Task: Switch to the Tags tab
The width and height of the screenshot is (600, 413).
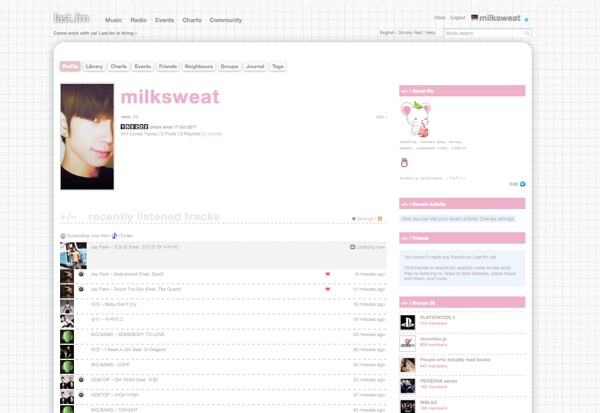Action: click(278, 66)
